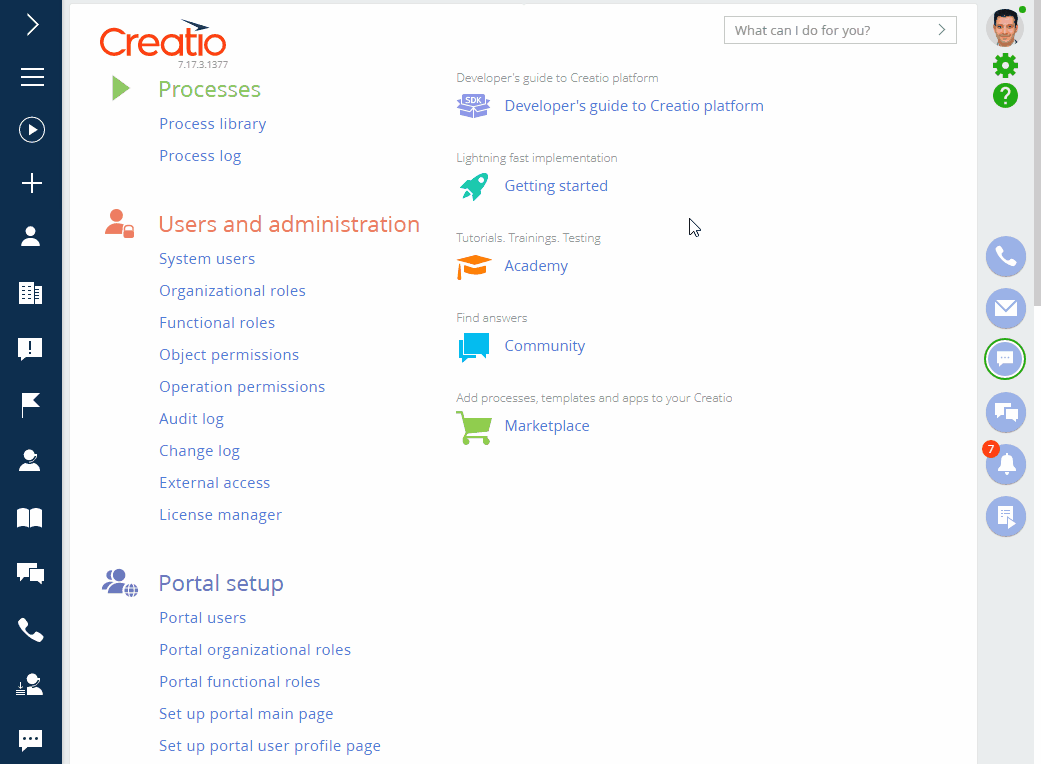Open the flag section in sidebar
Screen dimensions: 1041x764
click(x=31, y=404)
